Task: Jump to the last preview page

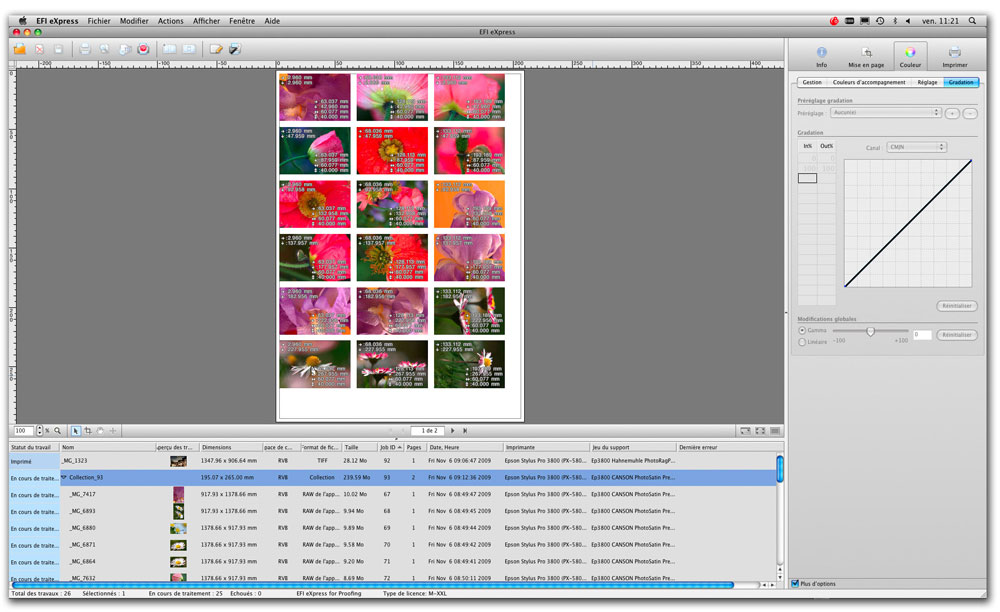Action: click(x=465, y=431)
